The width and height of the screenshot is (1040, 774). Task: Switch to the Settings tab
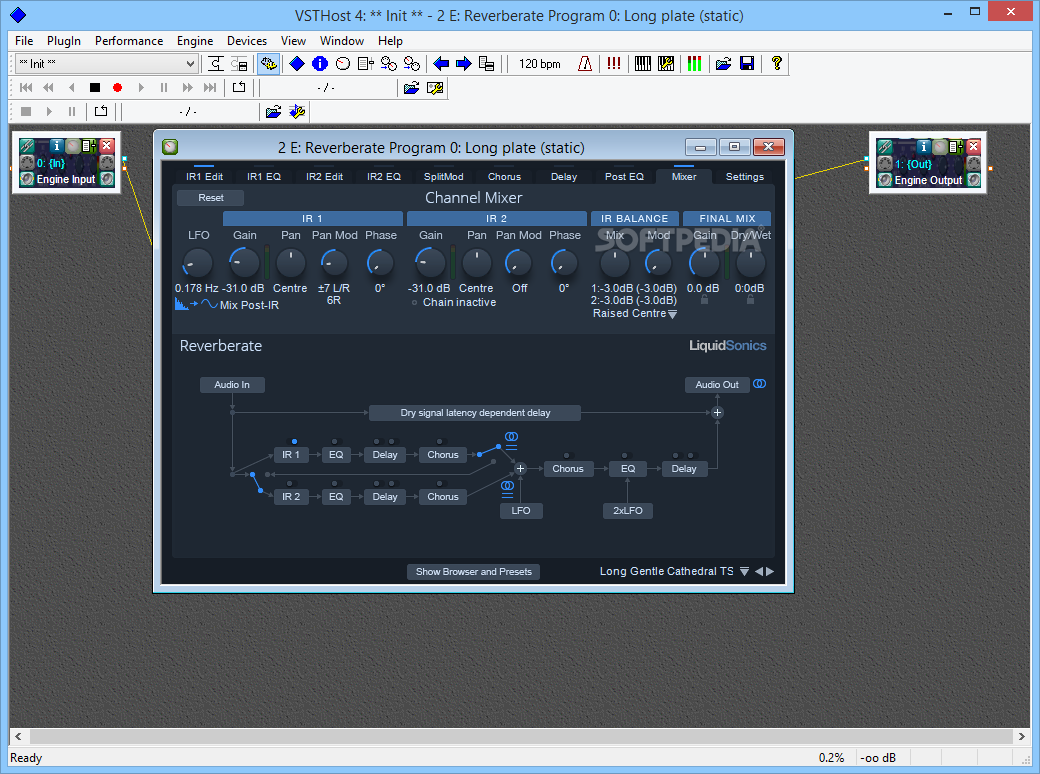point(744,176)
